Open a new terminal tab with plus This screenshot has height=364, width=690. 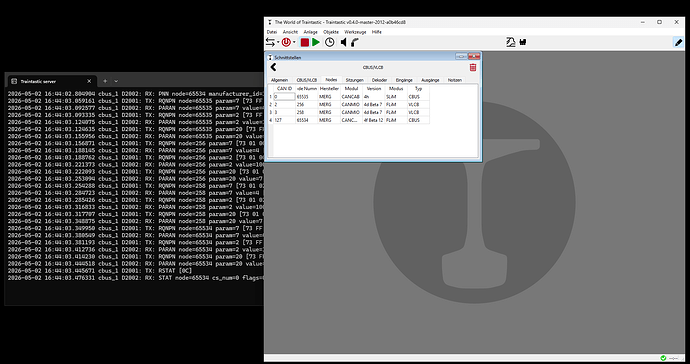click(105, 81)
